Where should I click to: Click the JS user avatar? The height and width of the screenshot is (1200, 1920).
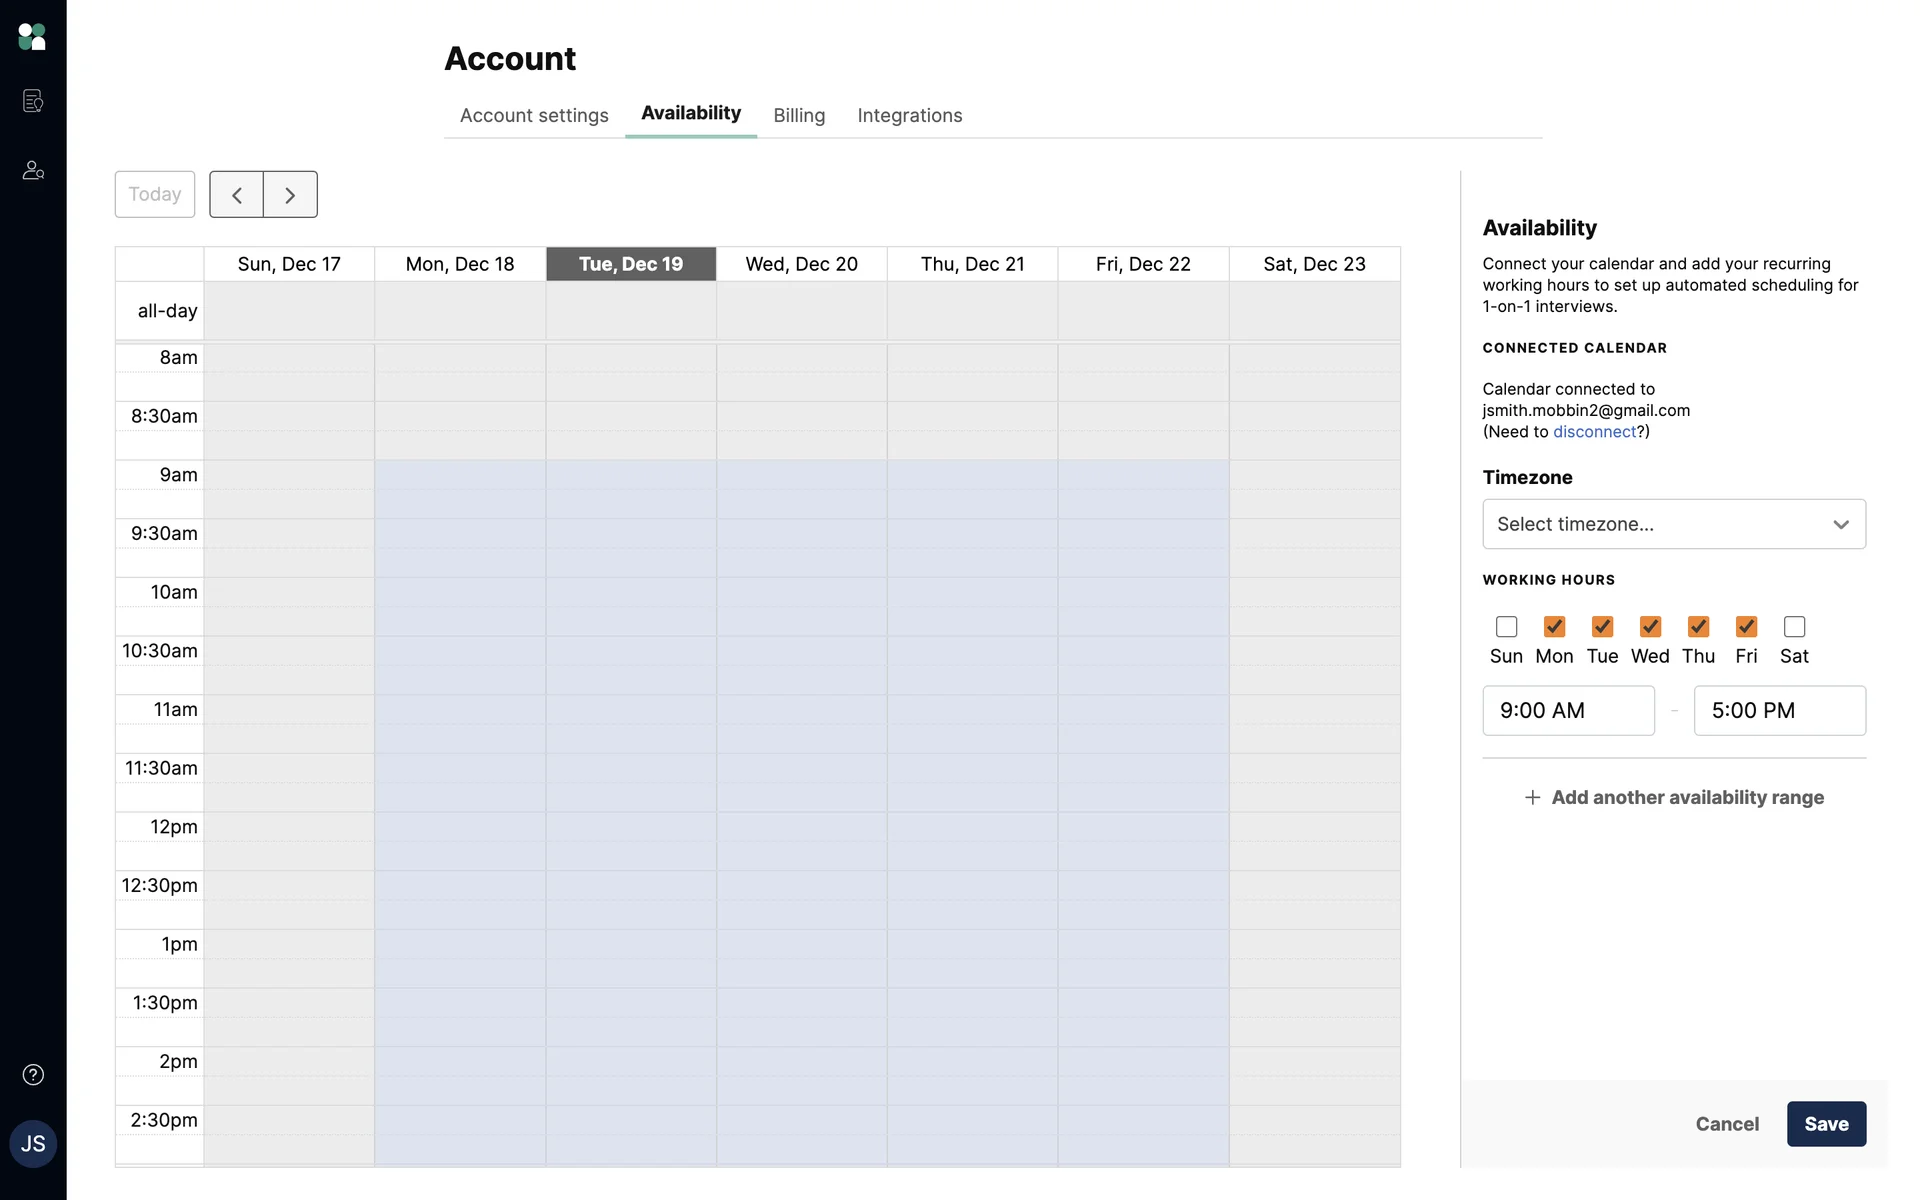[x=33, y=1144]
